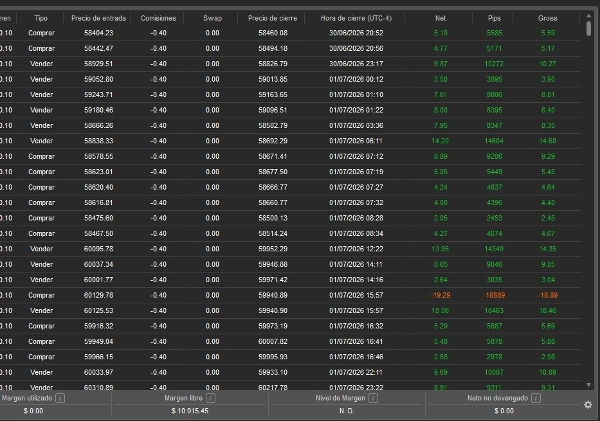
Task: Sort by the Swap column header
Action: pos(212,18)
